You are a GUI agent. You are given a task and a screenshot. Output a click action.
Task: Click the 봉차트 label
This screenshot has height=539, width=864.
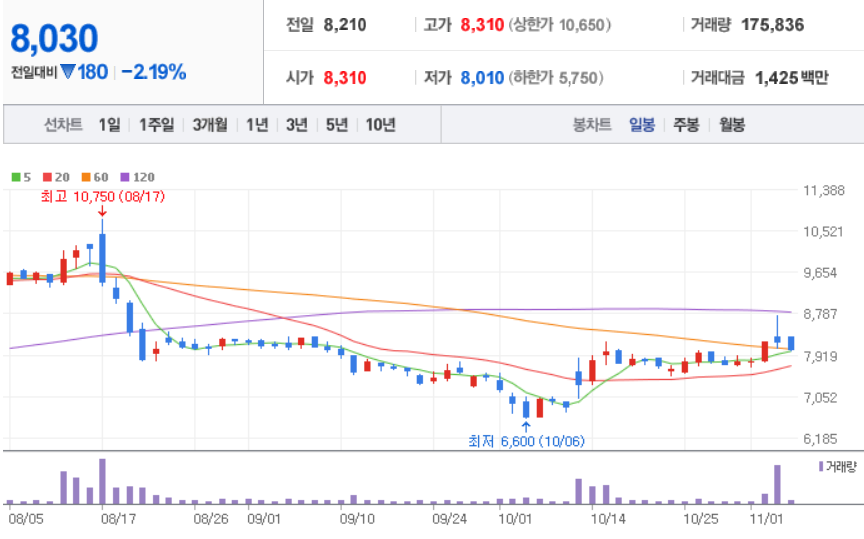coord(592,125)
